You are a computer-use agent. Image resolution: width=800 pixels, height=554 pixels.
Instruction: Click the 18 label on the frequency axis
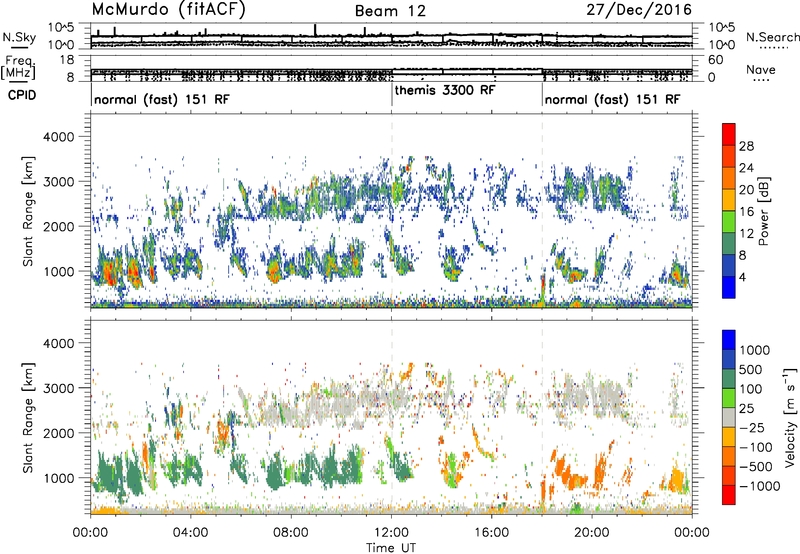[x=67, y=60]
